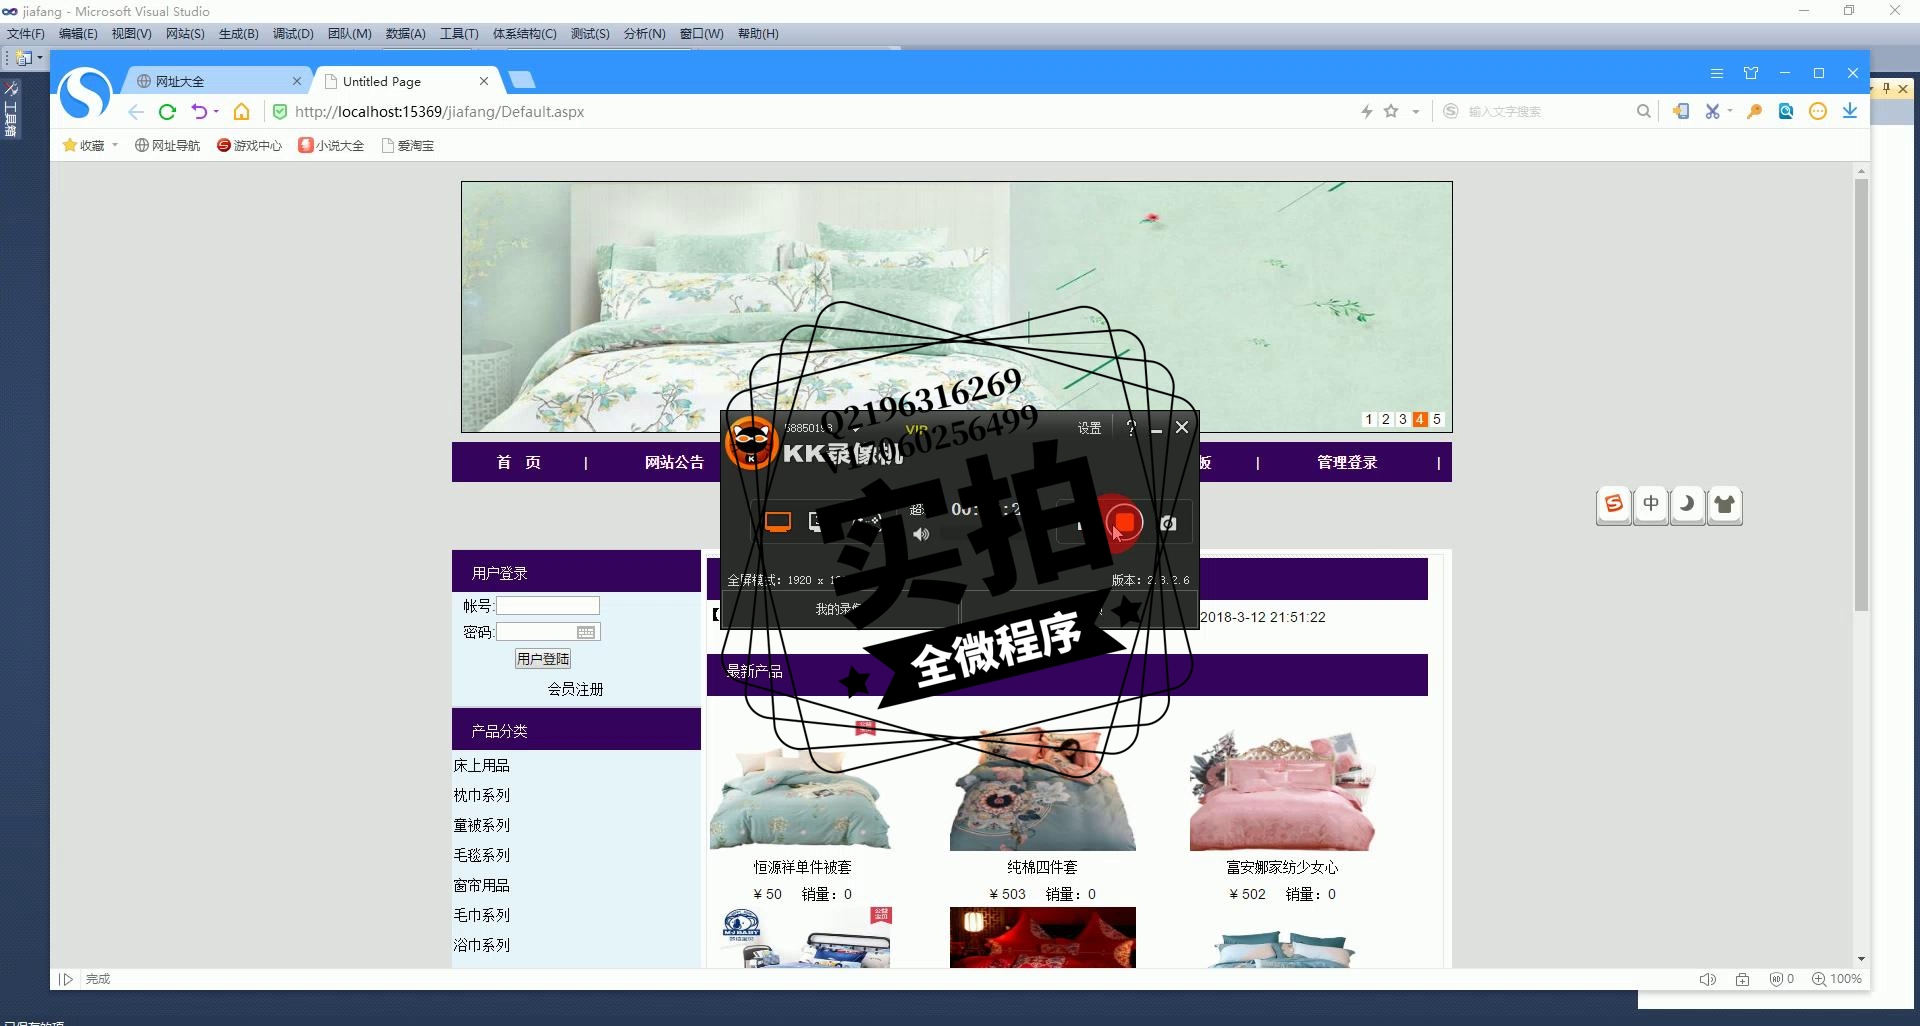The image size is (1920, 1026).
Task: Click the 首页 navigation item
Action: [x=519, y=462]
